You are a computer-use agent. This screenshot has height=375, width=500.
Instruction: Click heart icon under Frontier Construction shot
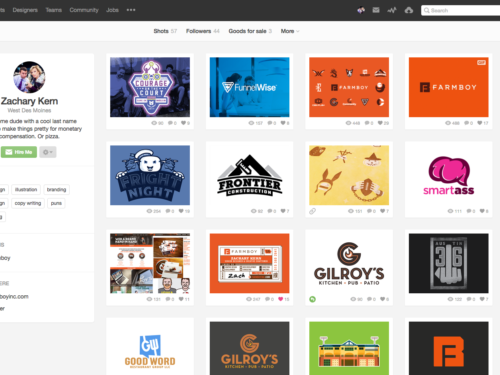pyautogui.click(x=283, y=211)
